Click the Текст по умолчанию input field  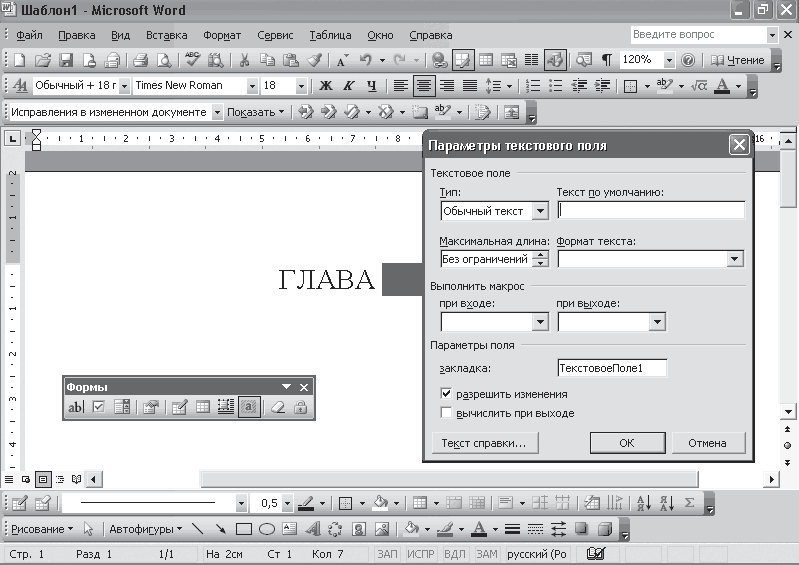point(651,211)
